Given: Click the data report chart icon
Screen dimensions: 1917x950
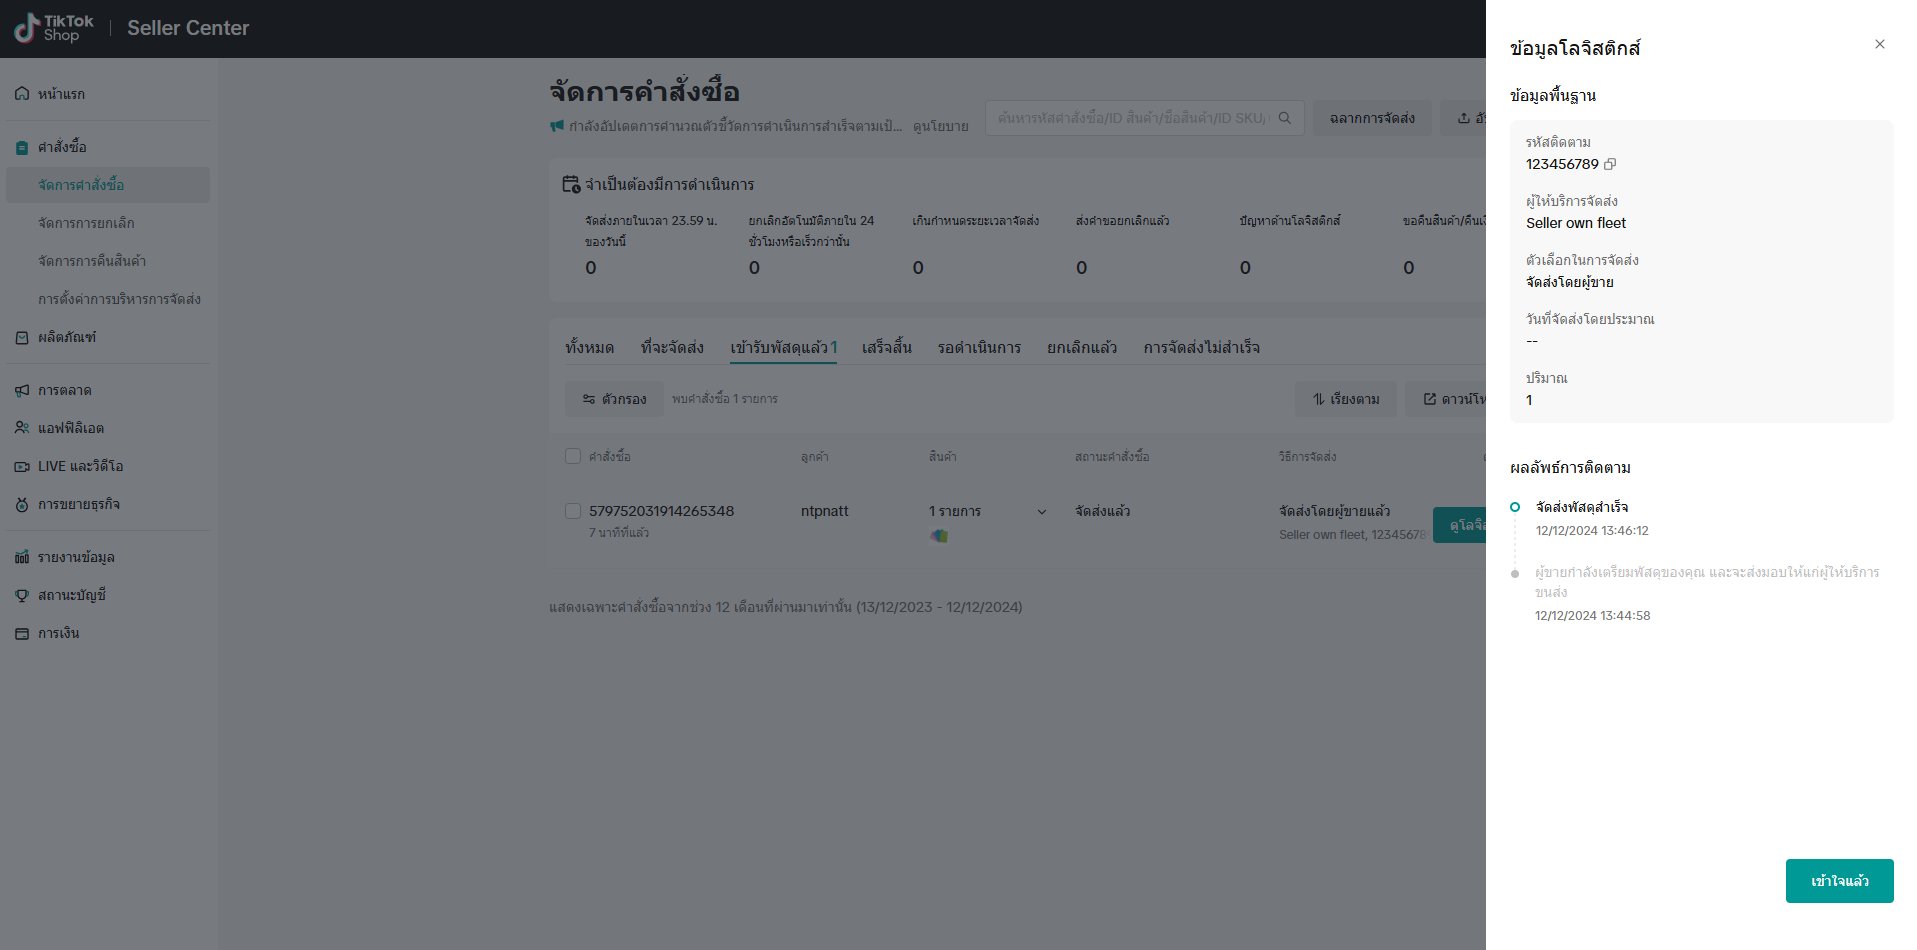Looking at the screenshot, I should pyautogui.click(x=22, y=557).
